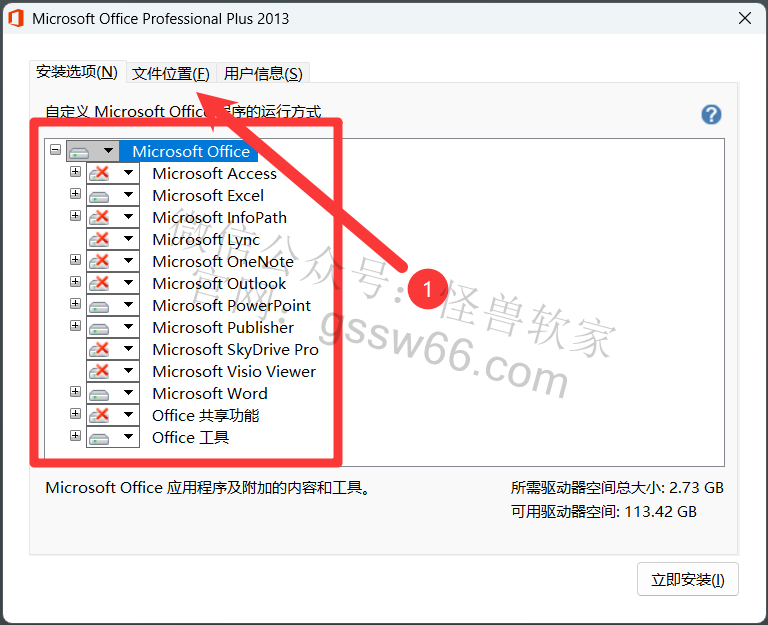Viewport: 768px width, 625px height.
Task: Select the Microsoft SkyDrive Pro label
Action: coord(235,350)
